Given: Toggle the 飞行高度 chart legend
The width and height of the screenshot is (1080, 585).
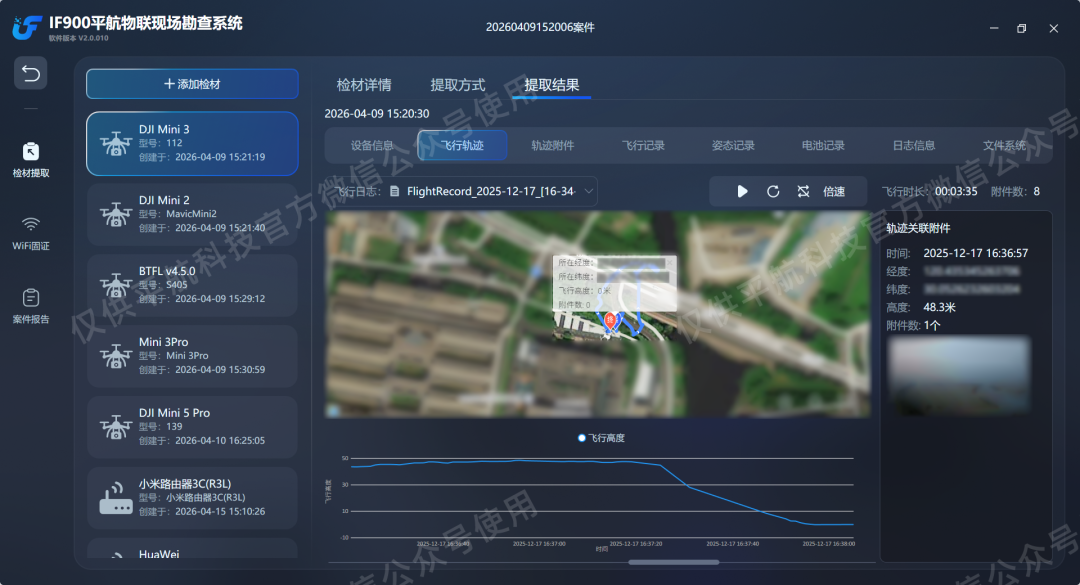Looking at the screenshot, I should point(601,438).
